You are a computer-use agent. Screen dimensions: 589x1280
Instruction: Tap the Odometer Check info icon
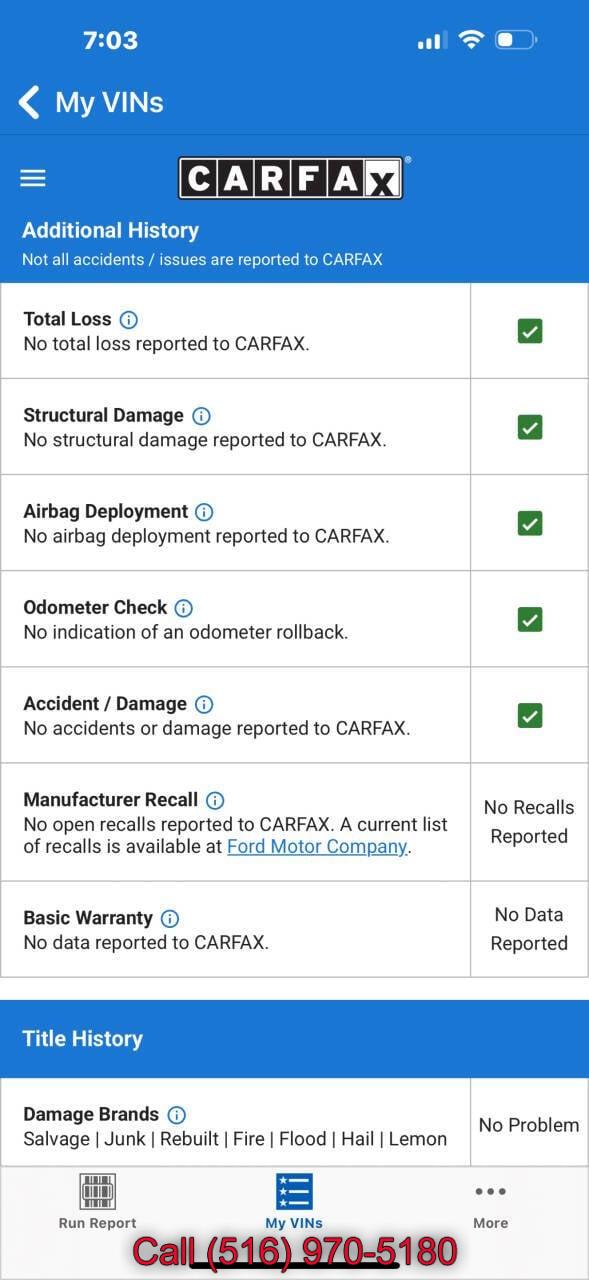click(x=184, y=608)
